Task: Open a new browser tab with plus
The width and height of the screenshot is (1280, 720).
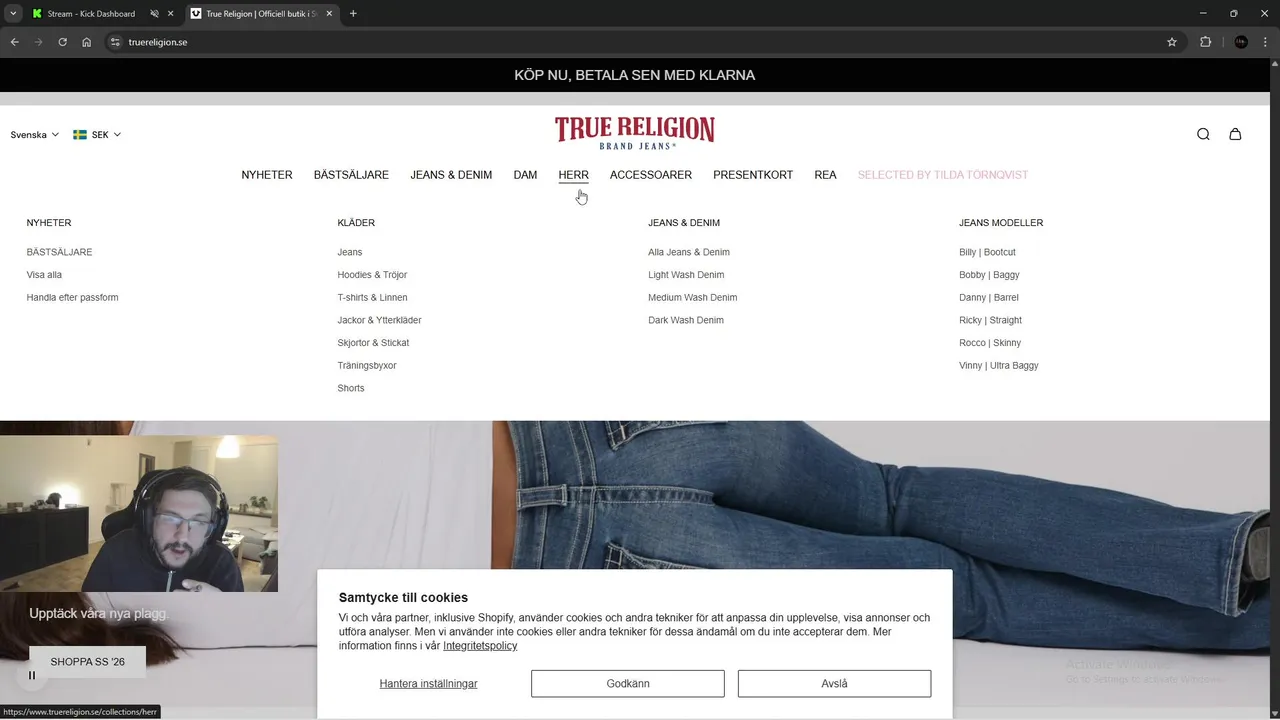Action: point(353,14)
